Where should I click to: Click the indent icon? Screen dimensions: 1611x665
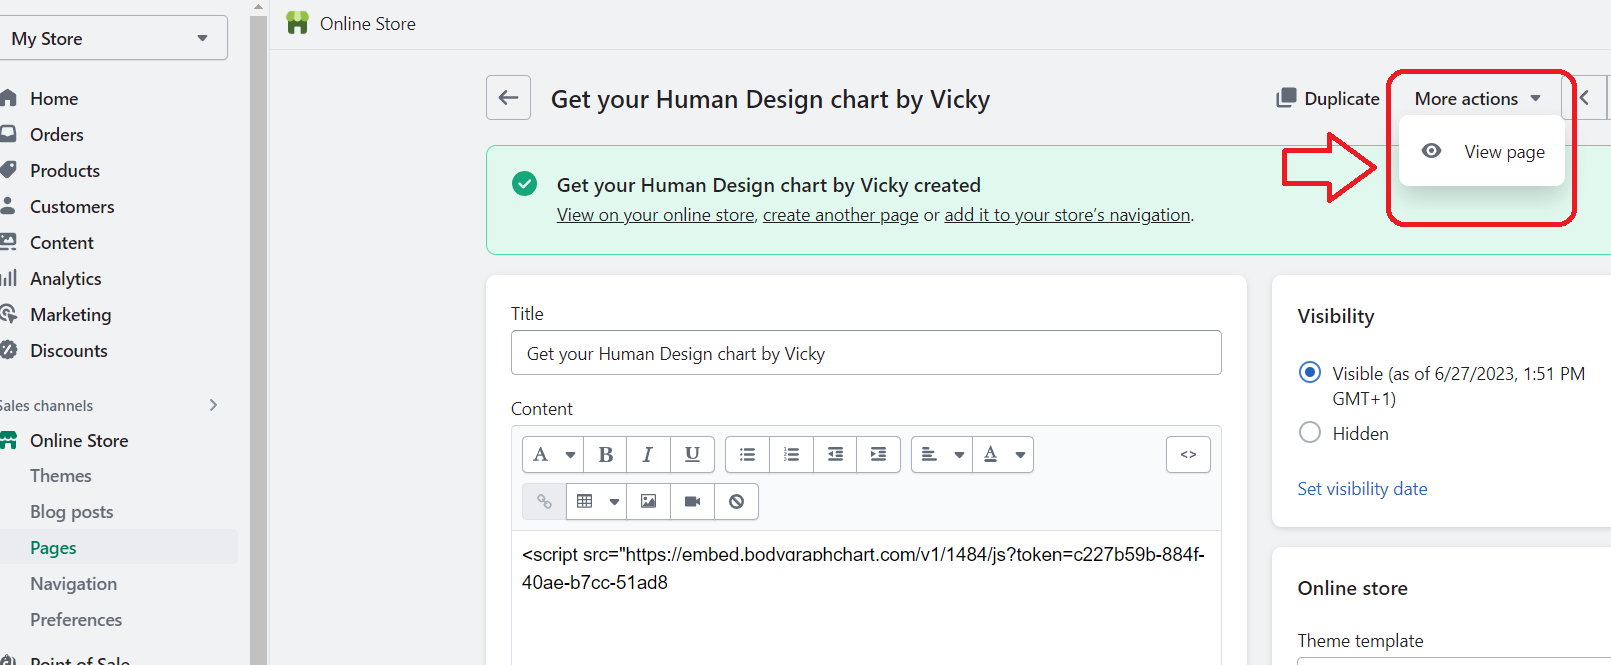[x=878, y=455]
